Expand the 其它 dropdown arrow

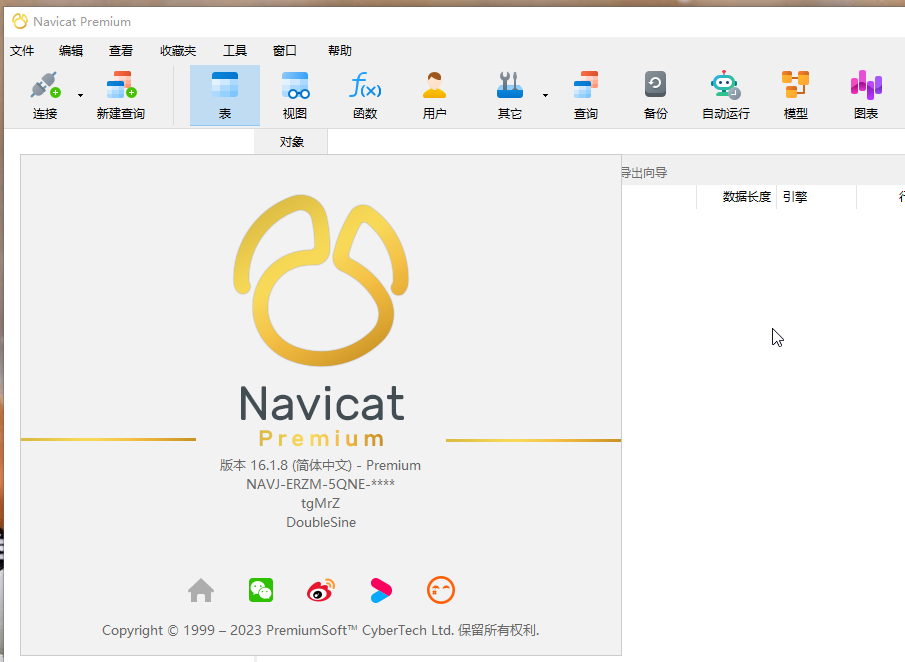545,95
